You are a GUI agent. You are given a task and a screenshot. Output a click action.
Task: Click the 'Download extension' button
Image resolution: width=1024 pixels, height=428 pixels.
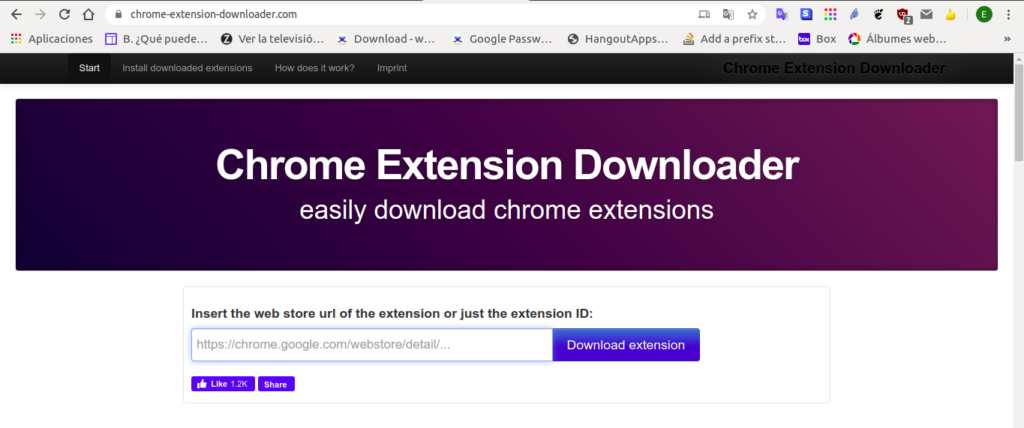pos(626,344)
